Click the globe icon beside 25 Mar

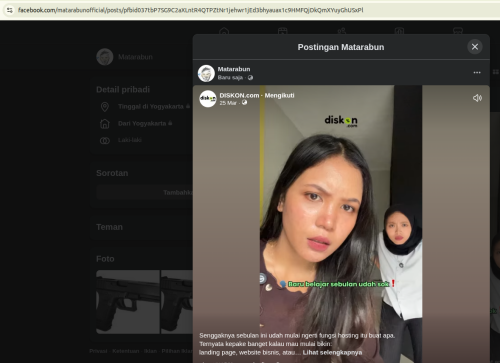point(244,103)
